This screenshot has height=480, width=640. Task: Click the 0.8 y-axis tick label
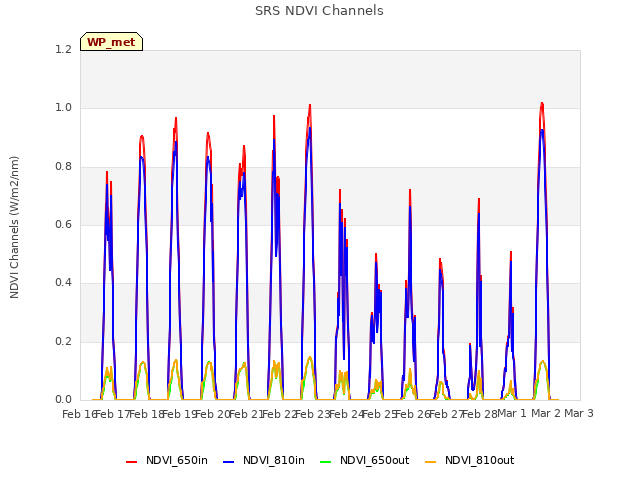(63, 167)
